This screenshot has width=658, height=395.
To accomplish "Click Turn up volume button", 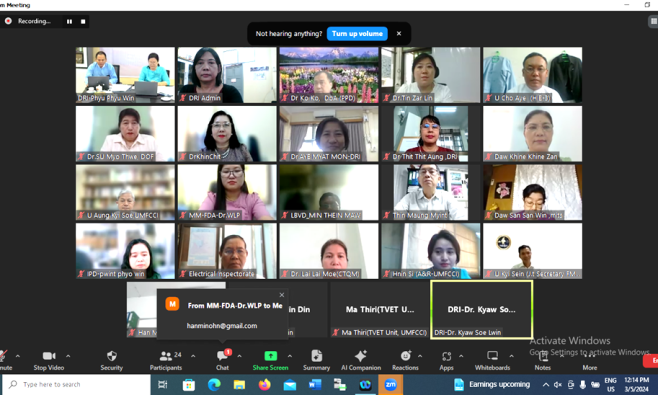I will pyautogui.click(x=357, y=34).
